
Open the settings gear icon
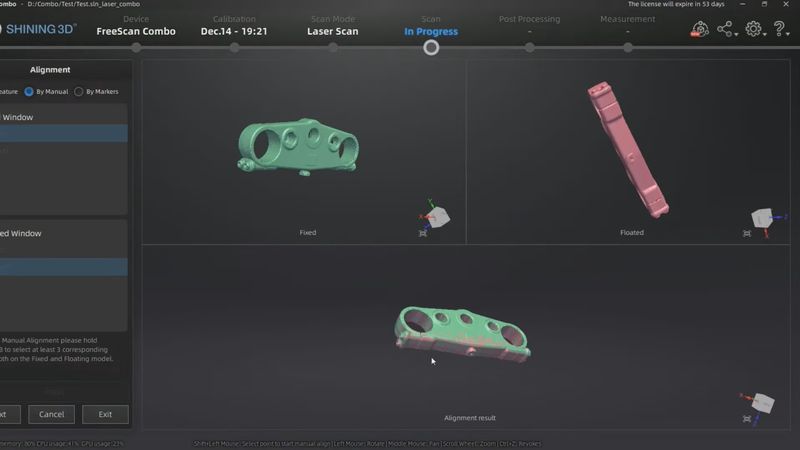(x=753, y=30)
